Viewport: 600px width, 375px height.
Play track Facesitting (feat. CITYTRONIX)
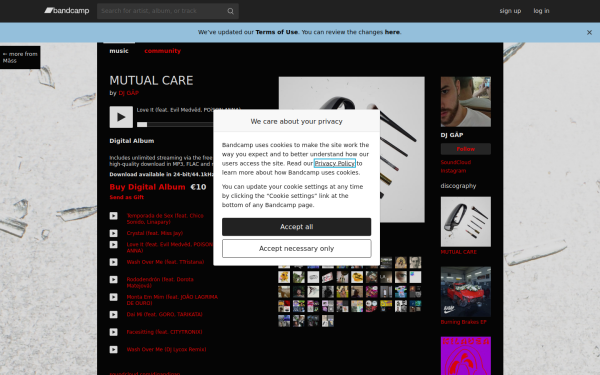[x=114, y=332]
